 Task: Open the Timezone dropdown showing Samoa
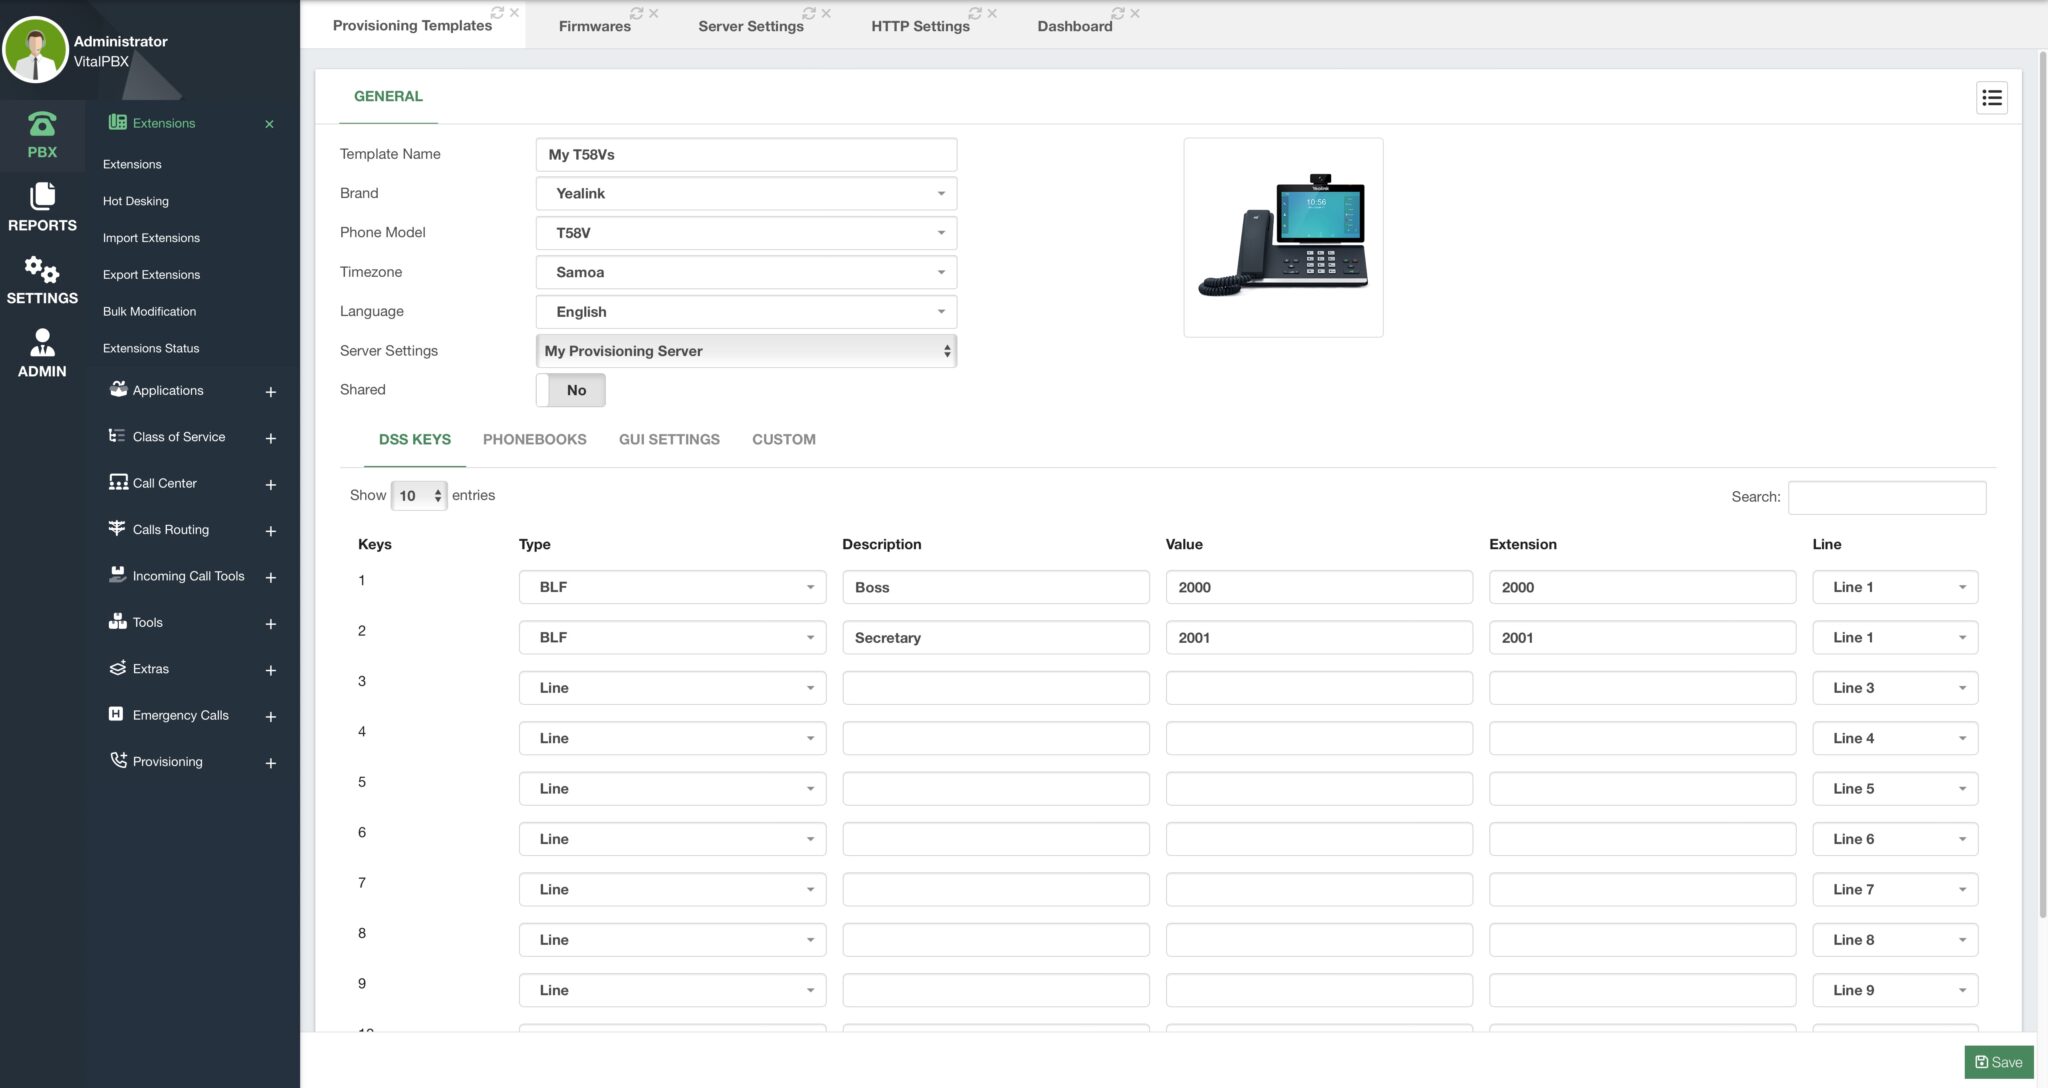tap(746, 272)
